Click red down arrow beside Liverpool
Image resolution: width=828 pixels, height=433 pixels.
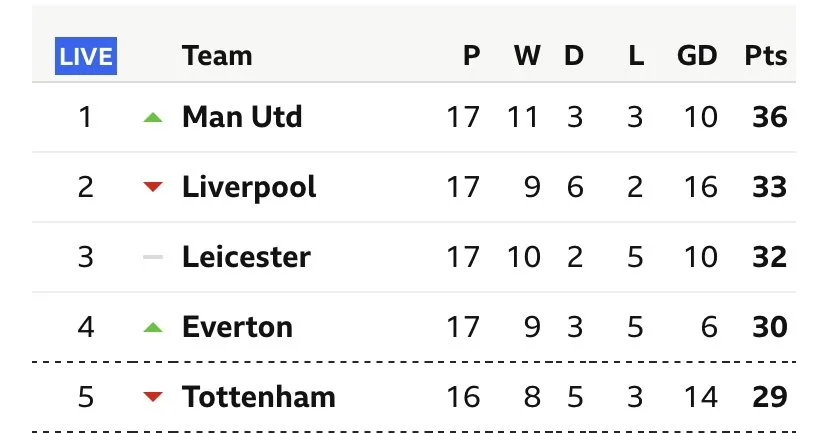pyautogui.click(x=152, y=188)
